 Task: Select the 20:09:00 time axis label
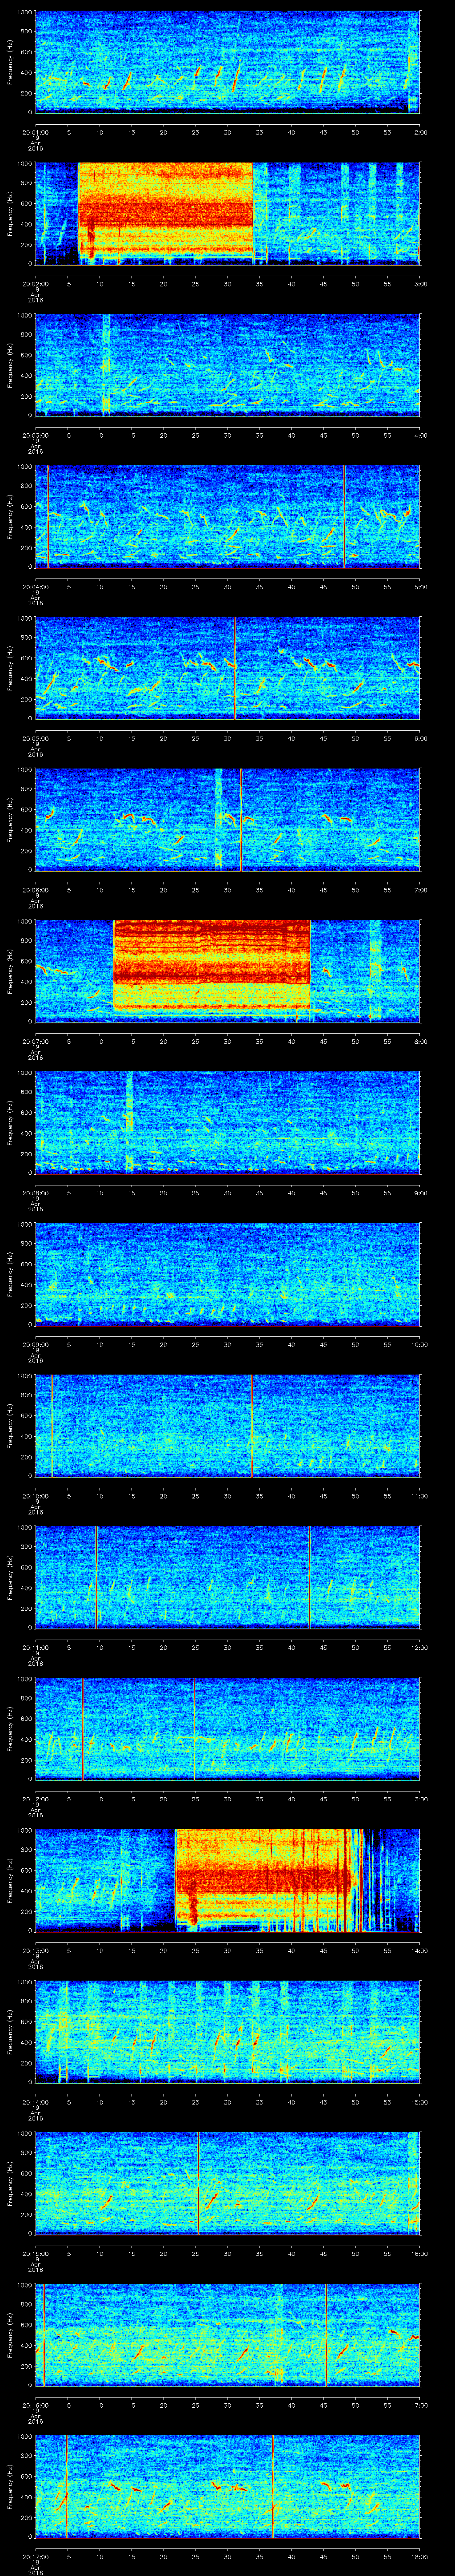tap(35, 1344)
